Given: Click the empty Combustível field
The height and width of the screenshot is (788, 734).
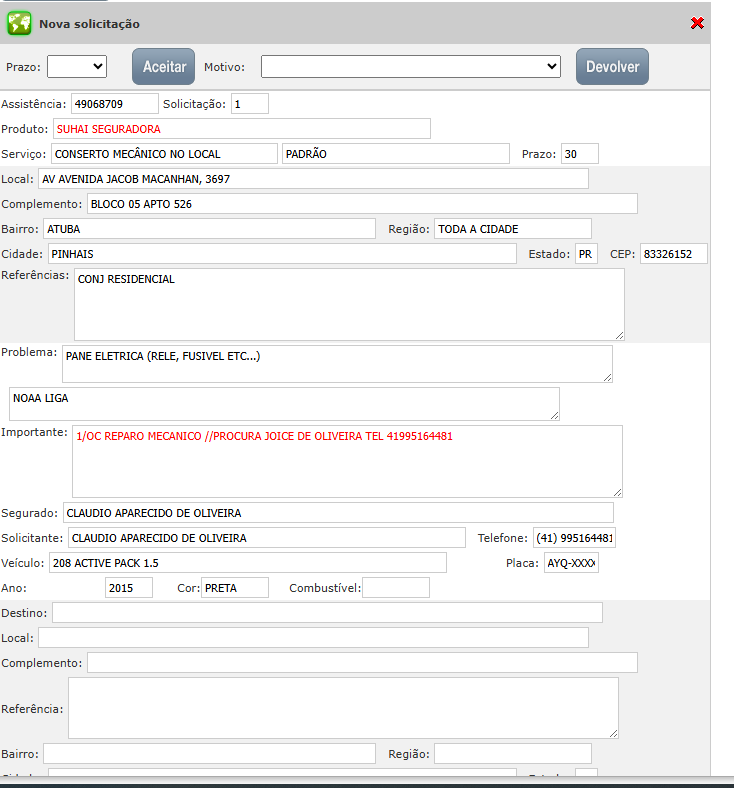Looking at the screenshot, I should pyautogui.click(x=396, y=588).
